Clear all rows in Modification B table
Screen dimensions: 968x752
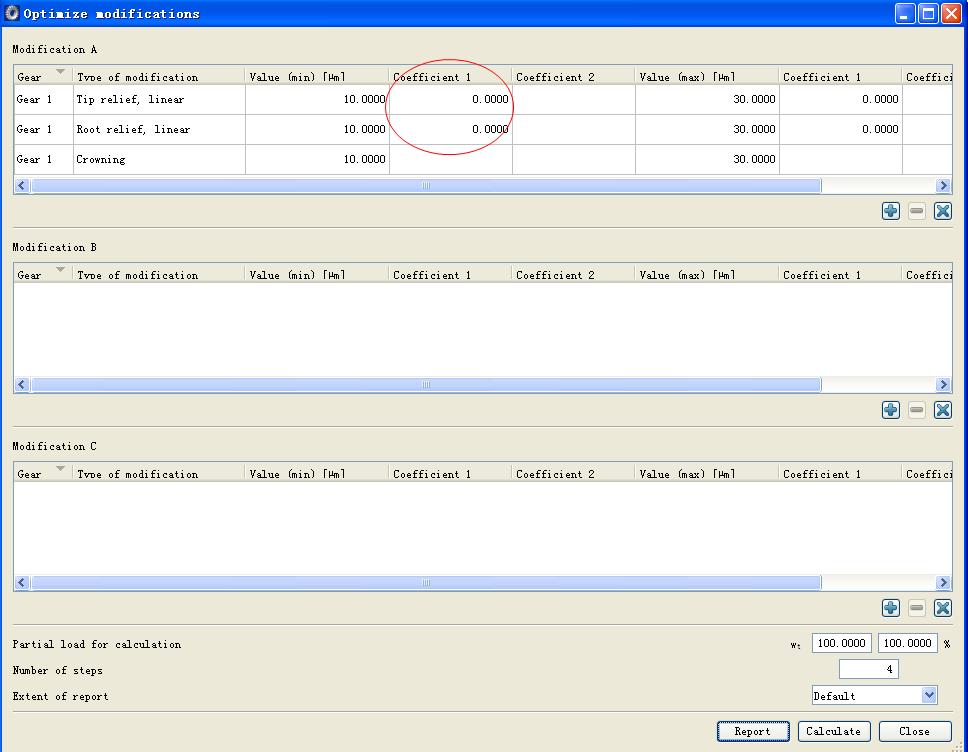[942, 410]
